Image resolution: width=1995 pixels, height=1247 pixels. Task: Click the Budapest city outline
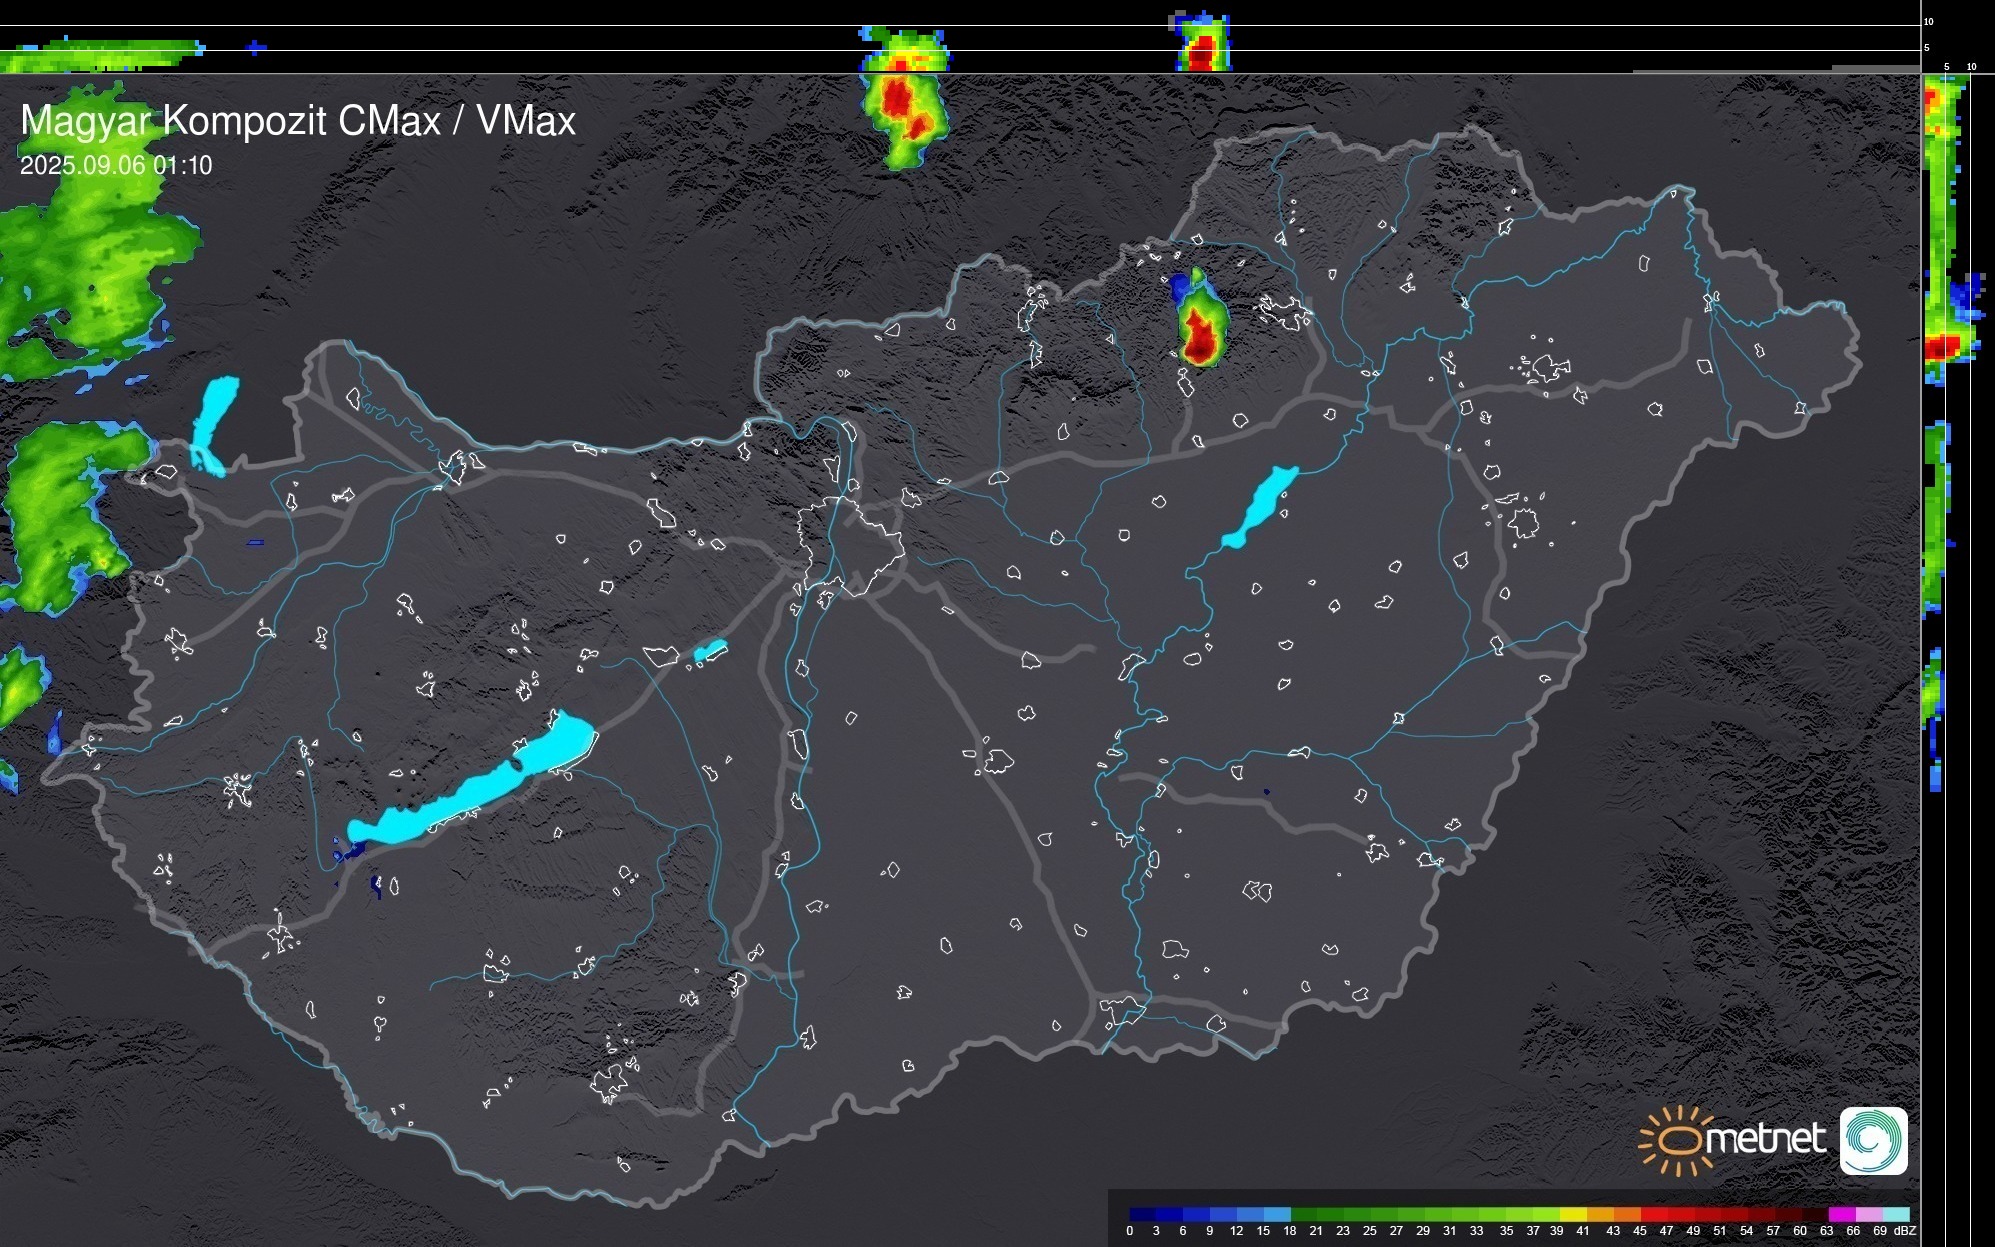click(x=850, y=545)
